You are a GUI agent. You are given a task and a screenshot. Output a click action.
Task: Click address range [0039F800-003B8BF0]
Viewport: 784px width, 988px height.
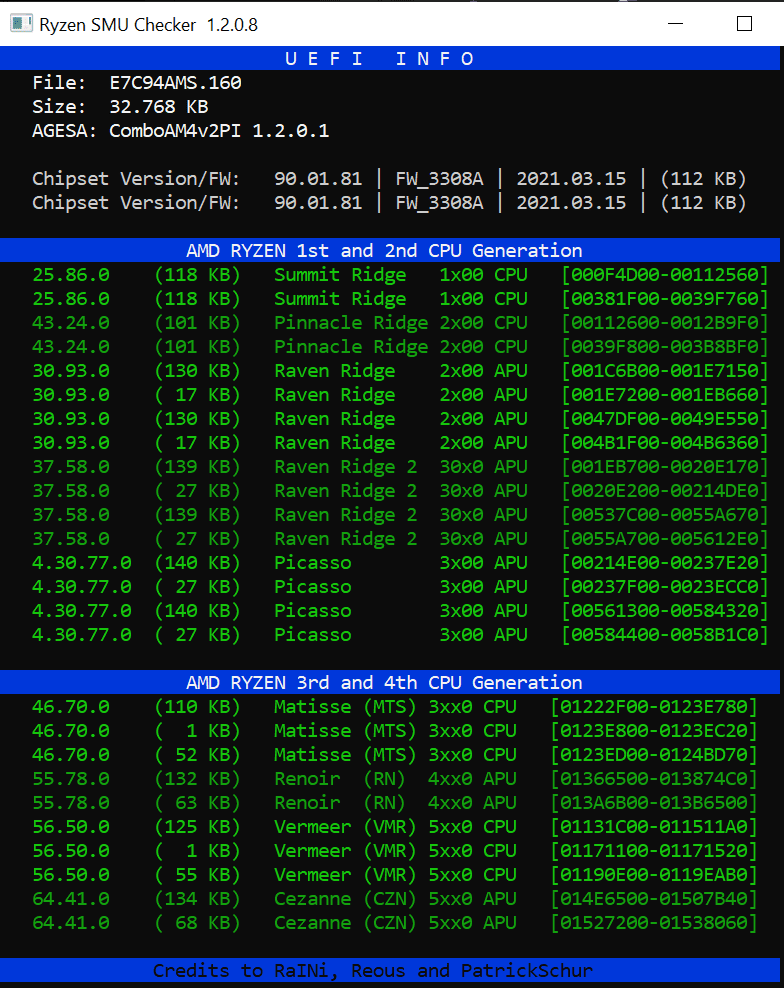click(x=665, y=347)
